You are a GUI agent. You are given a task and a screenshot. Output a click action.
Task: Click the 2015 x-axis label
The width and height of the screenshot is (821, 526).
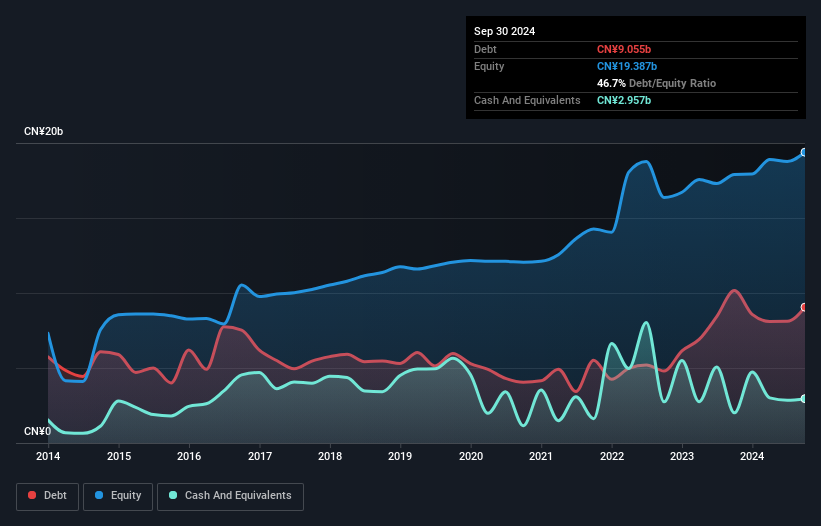119,456
